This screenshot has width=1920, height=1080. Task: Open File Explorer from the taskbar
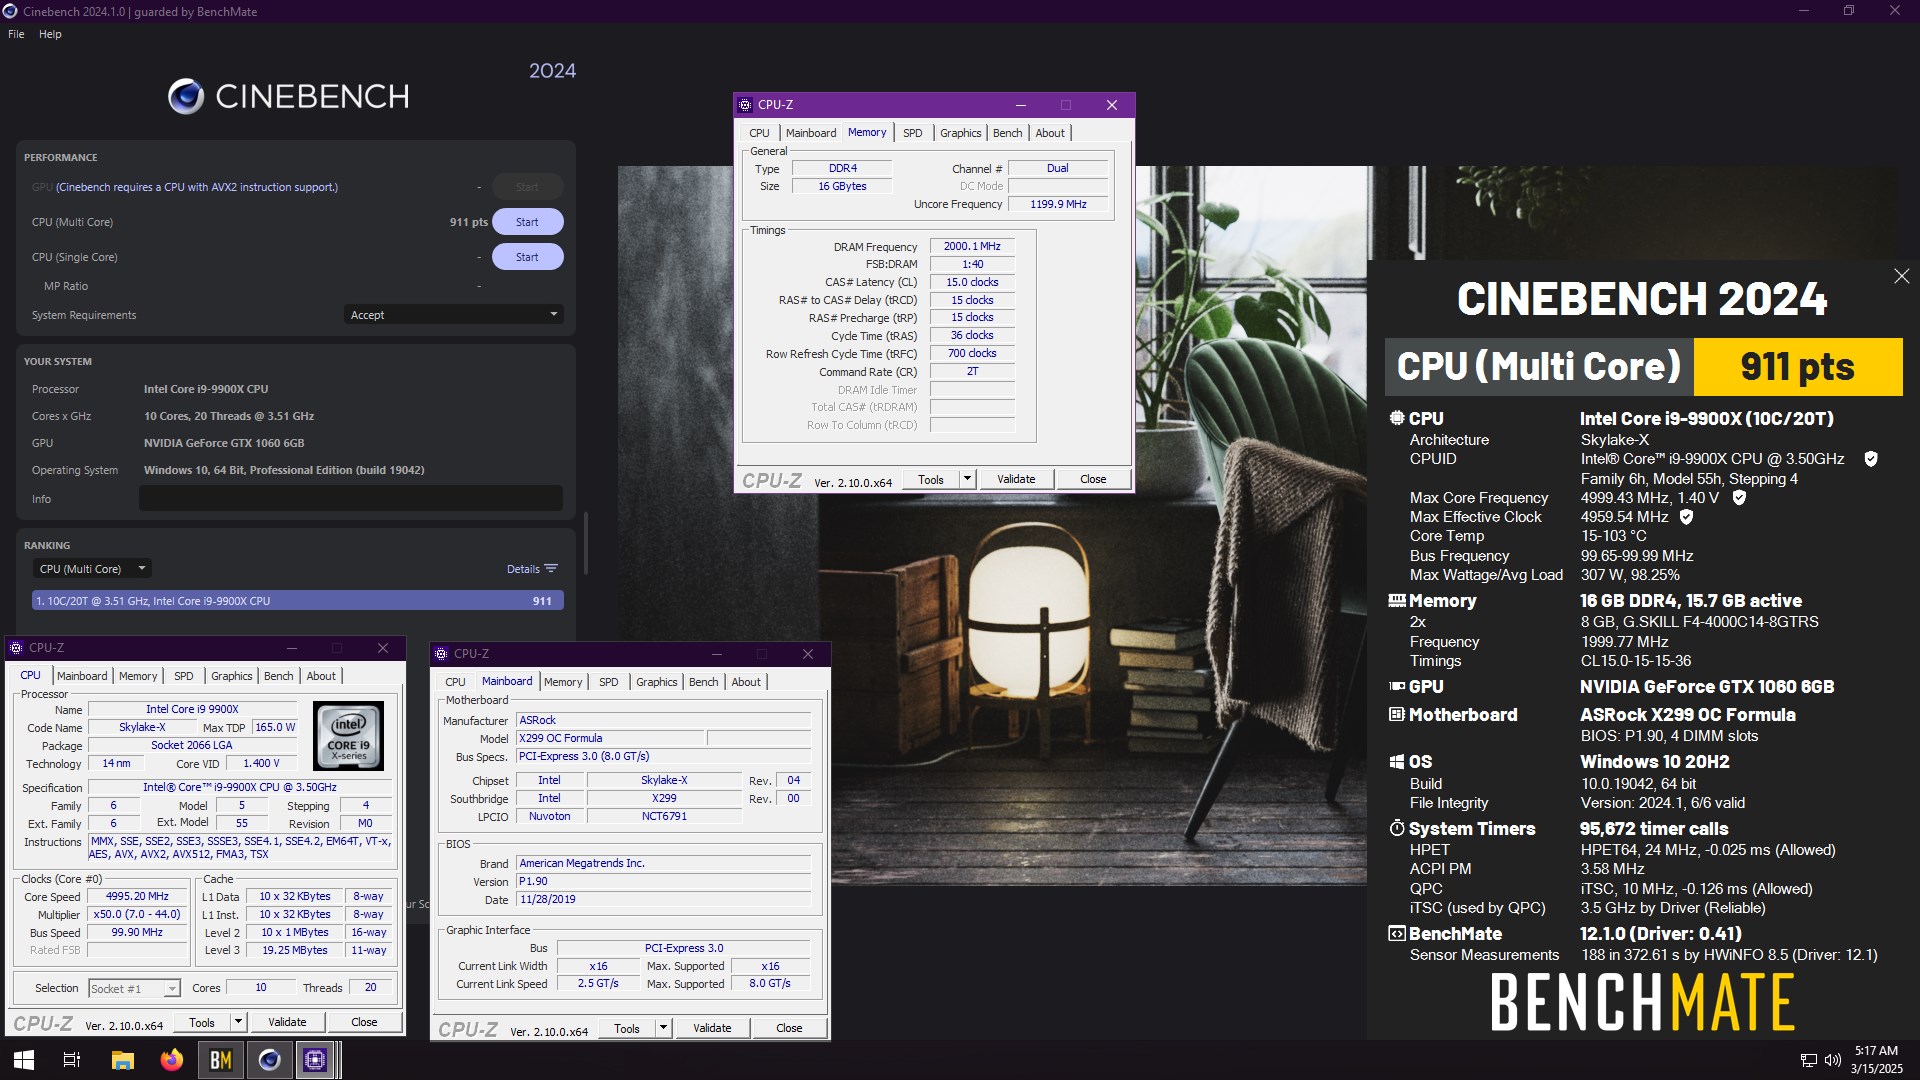(x=123, y=1060)
